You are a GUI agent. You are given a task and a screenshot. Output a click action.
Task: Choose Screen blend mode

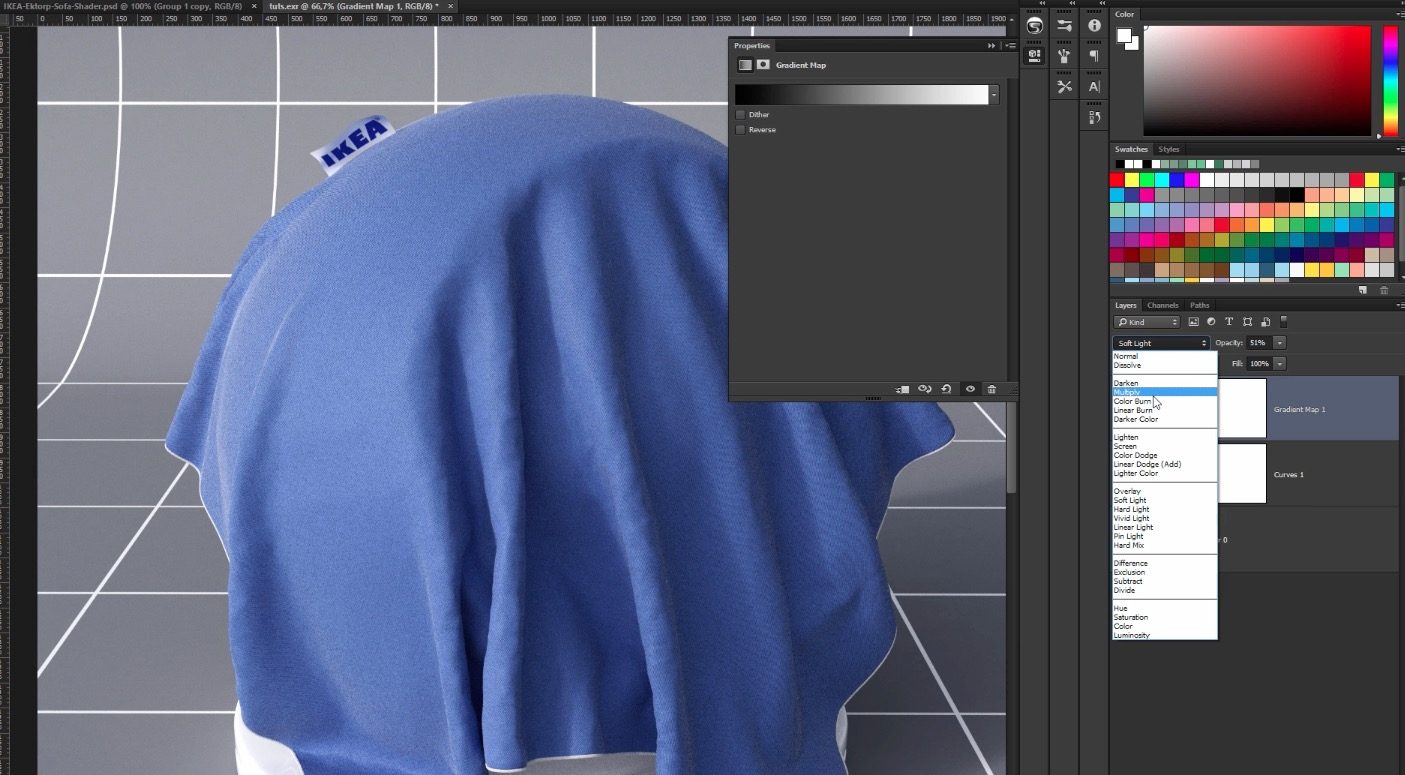tap(1165, 446)
